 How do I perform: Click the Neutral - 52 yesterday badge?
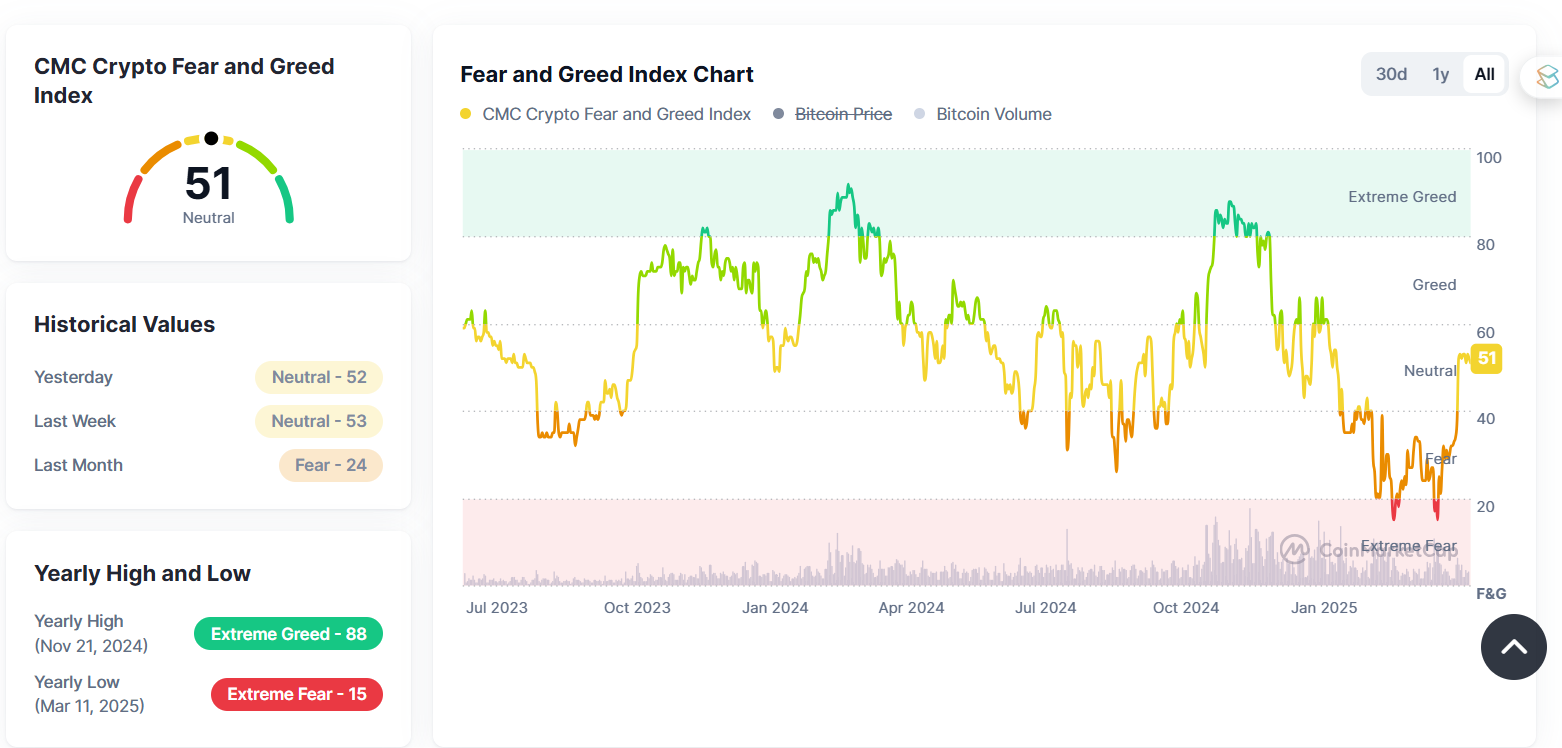(x=319, y=377)
